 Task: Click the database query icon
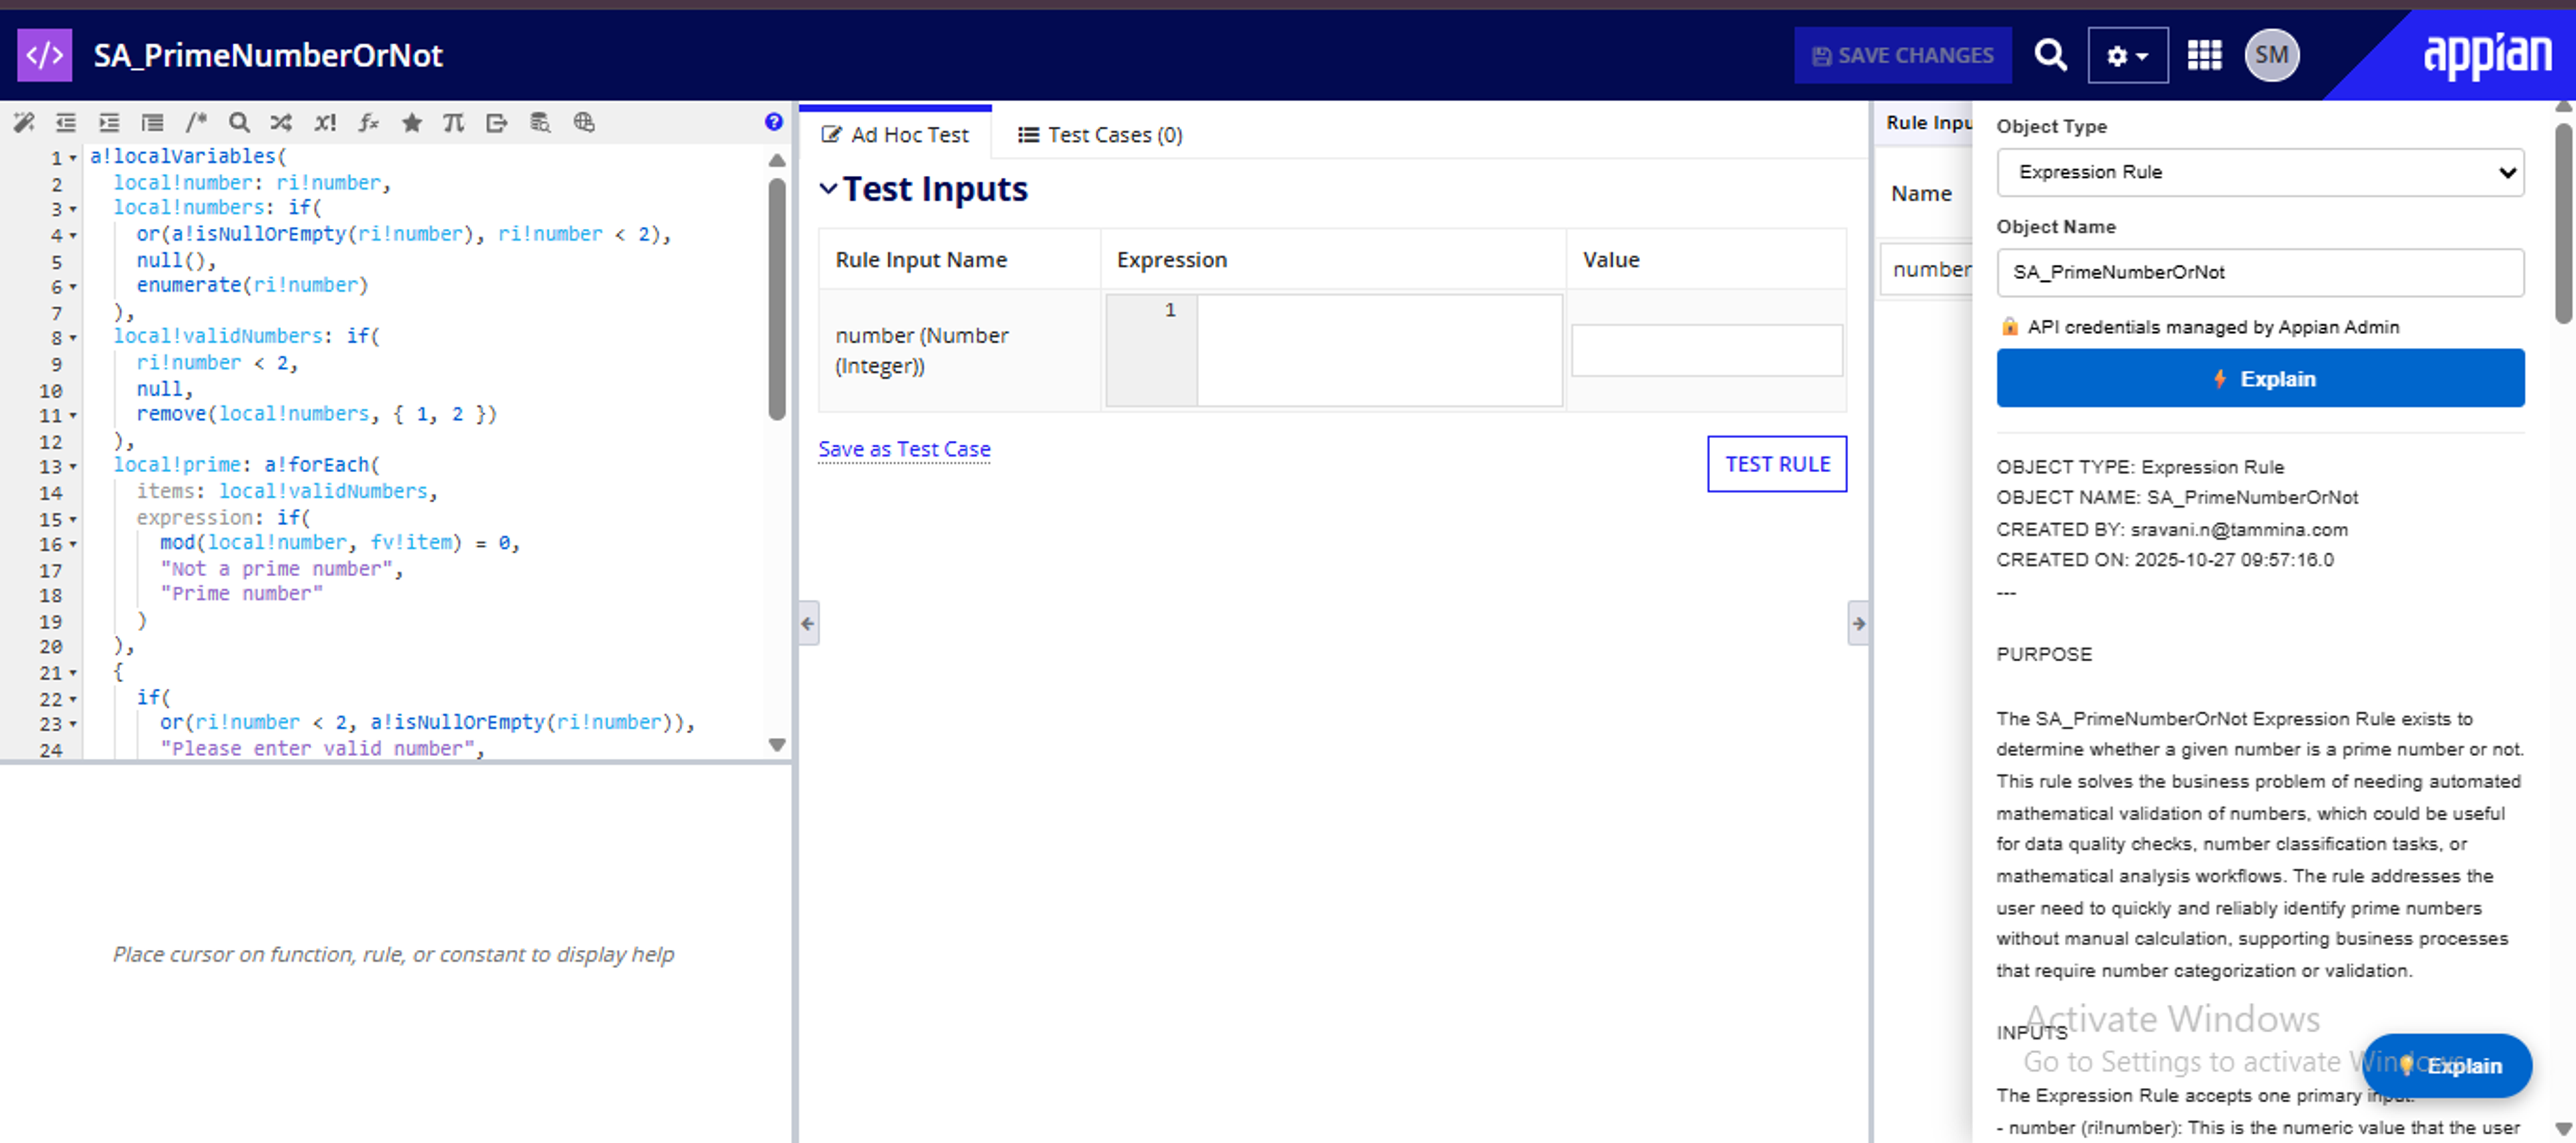[x=540, y=122]
